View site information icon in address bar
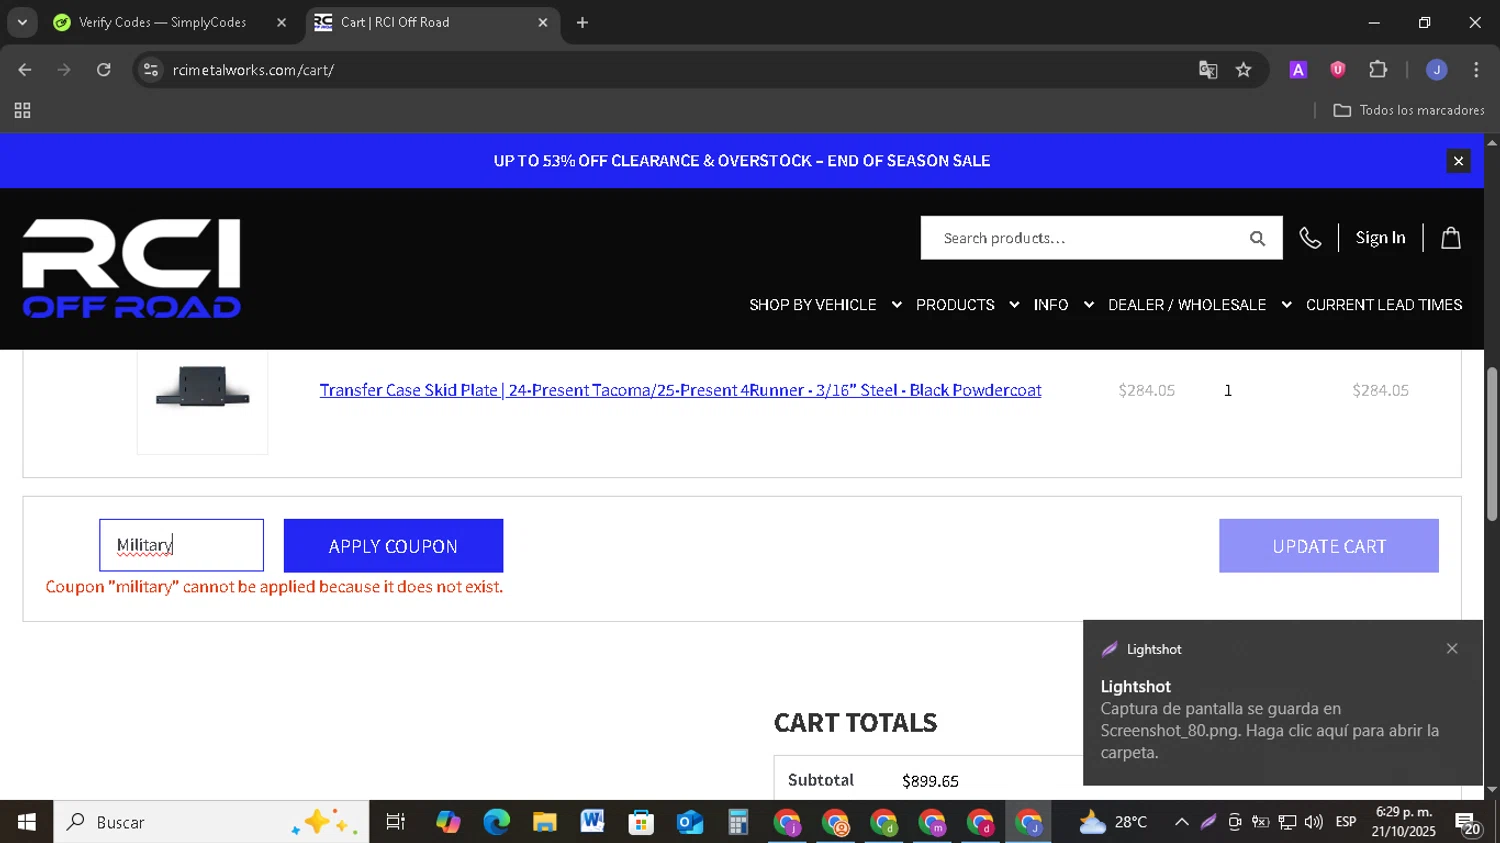1500x843 pixels. pos(151,70)
